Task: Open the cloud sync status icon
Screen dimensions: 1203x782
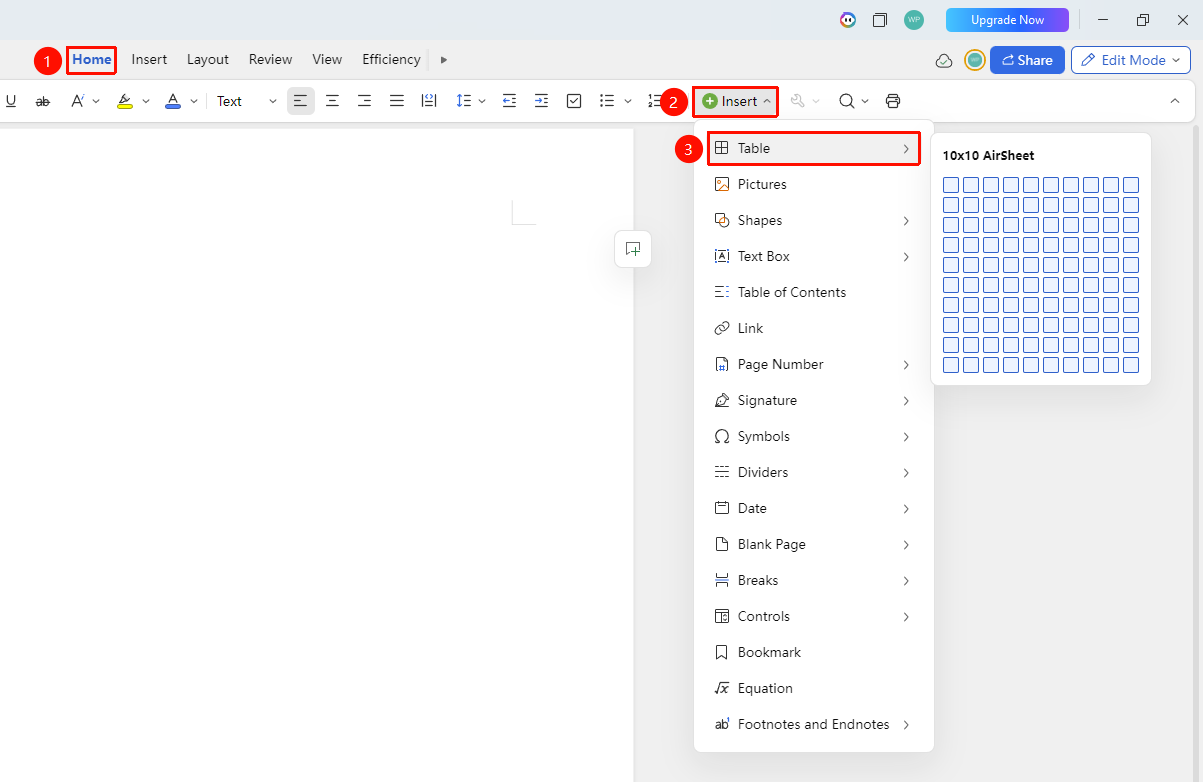Action: pos(944,60)
